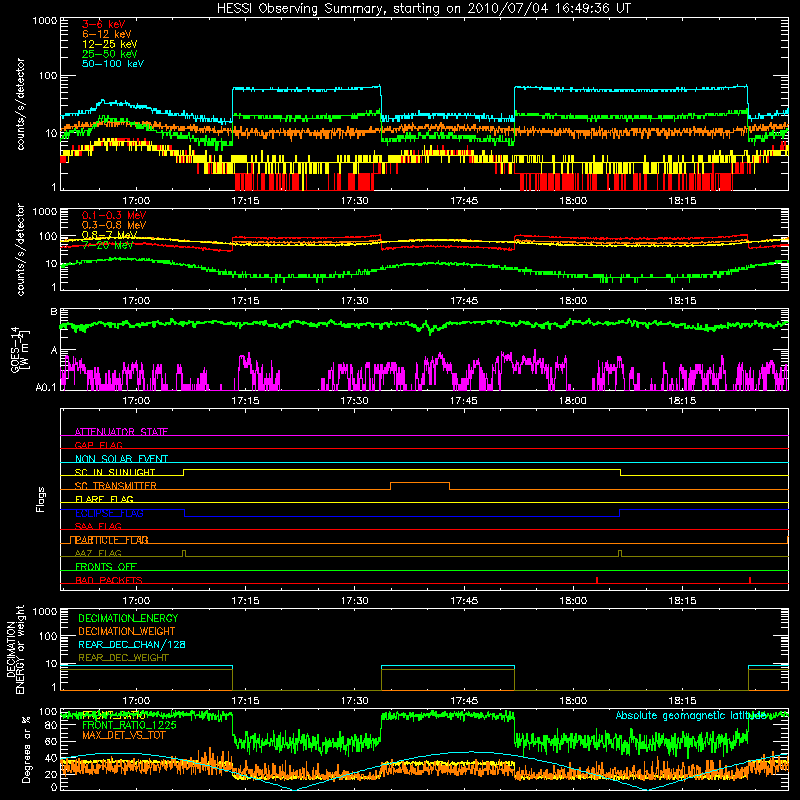The height and width of the screenshot is (800, 800).
Task: Click the 0.8-7 MeV legend label
Action: 109,235
